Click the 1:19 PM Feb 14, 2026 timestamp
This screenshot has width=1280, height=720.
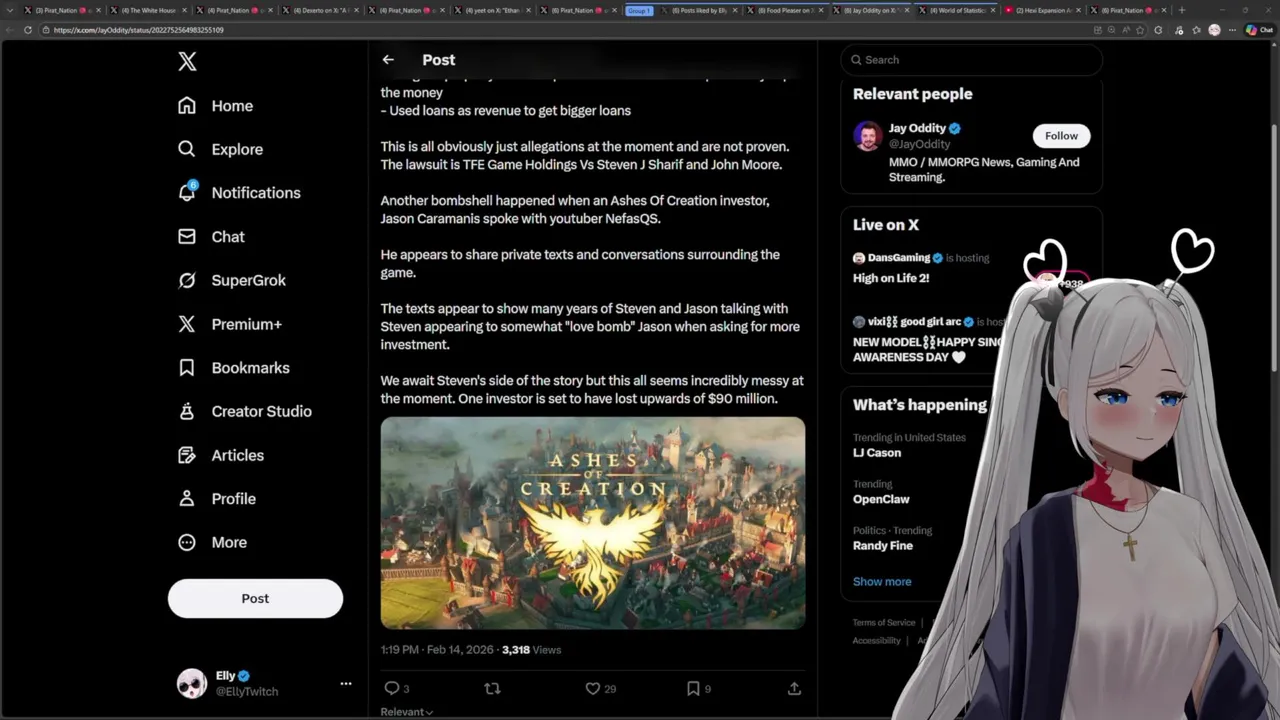coord(437,650)
